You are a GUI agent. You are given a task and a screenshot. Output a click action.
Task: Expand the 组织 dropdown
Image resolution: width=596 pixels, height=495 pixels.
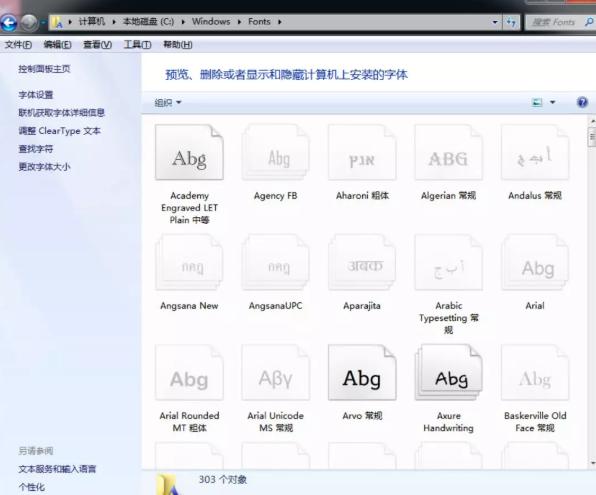(x=168, y=103)
